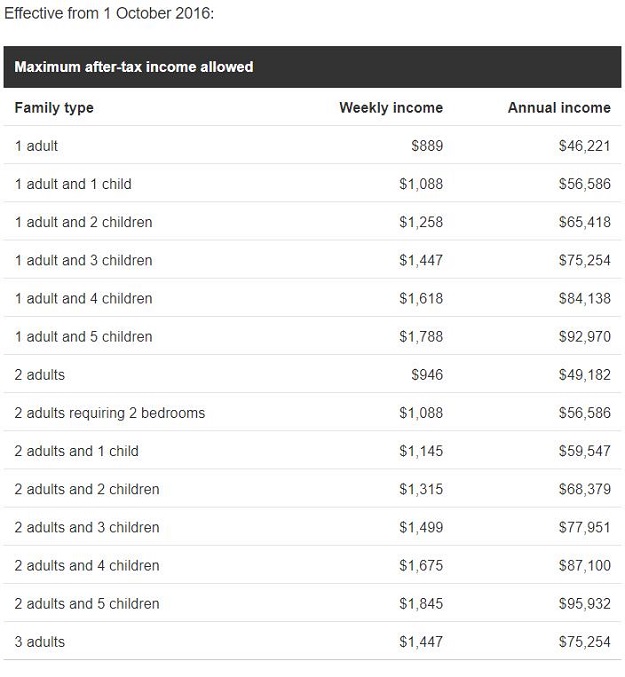
Task: Click the "2 adults requiring 2 bedrooms" label
Action: click(109, 413)
